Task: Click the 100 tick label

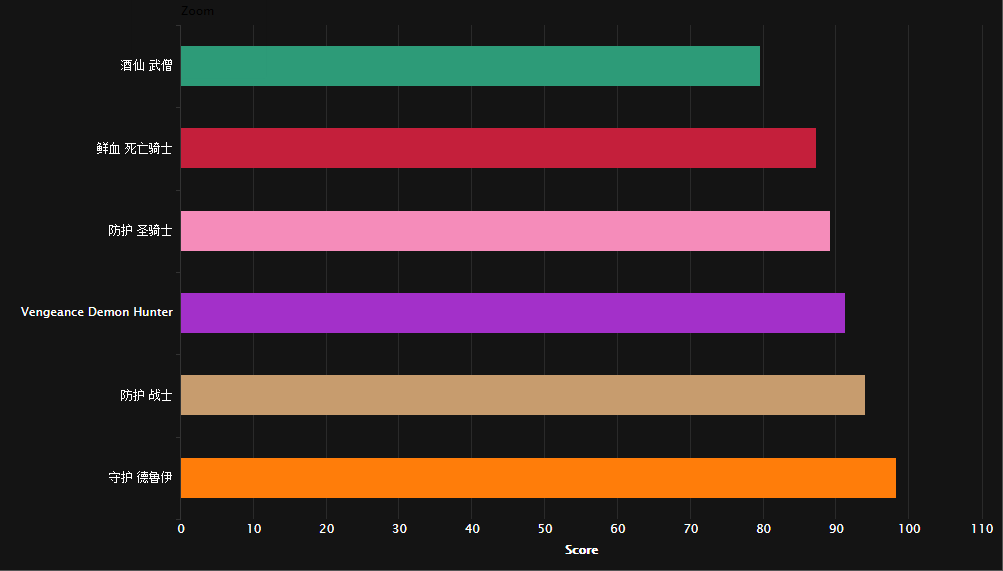Action: click(909, 529)
